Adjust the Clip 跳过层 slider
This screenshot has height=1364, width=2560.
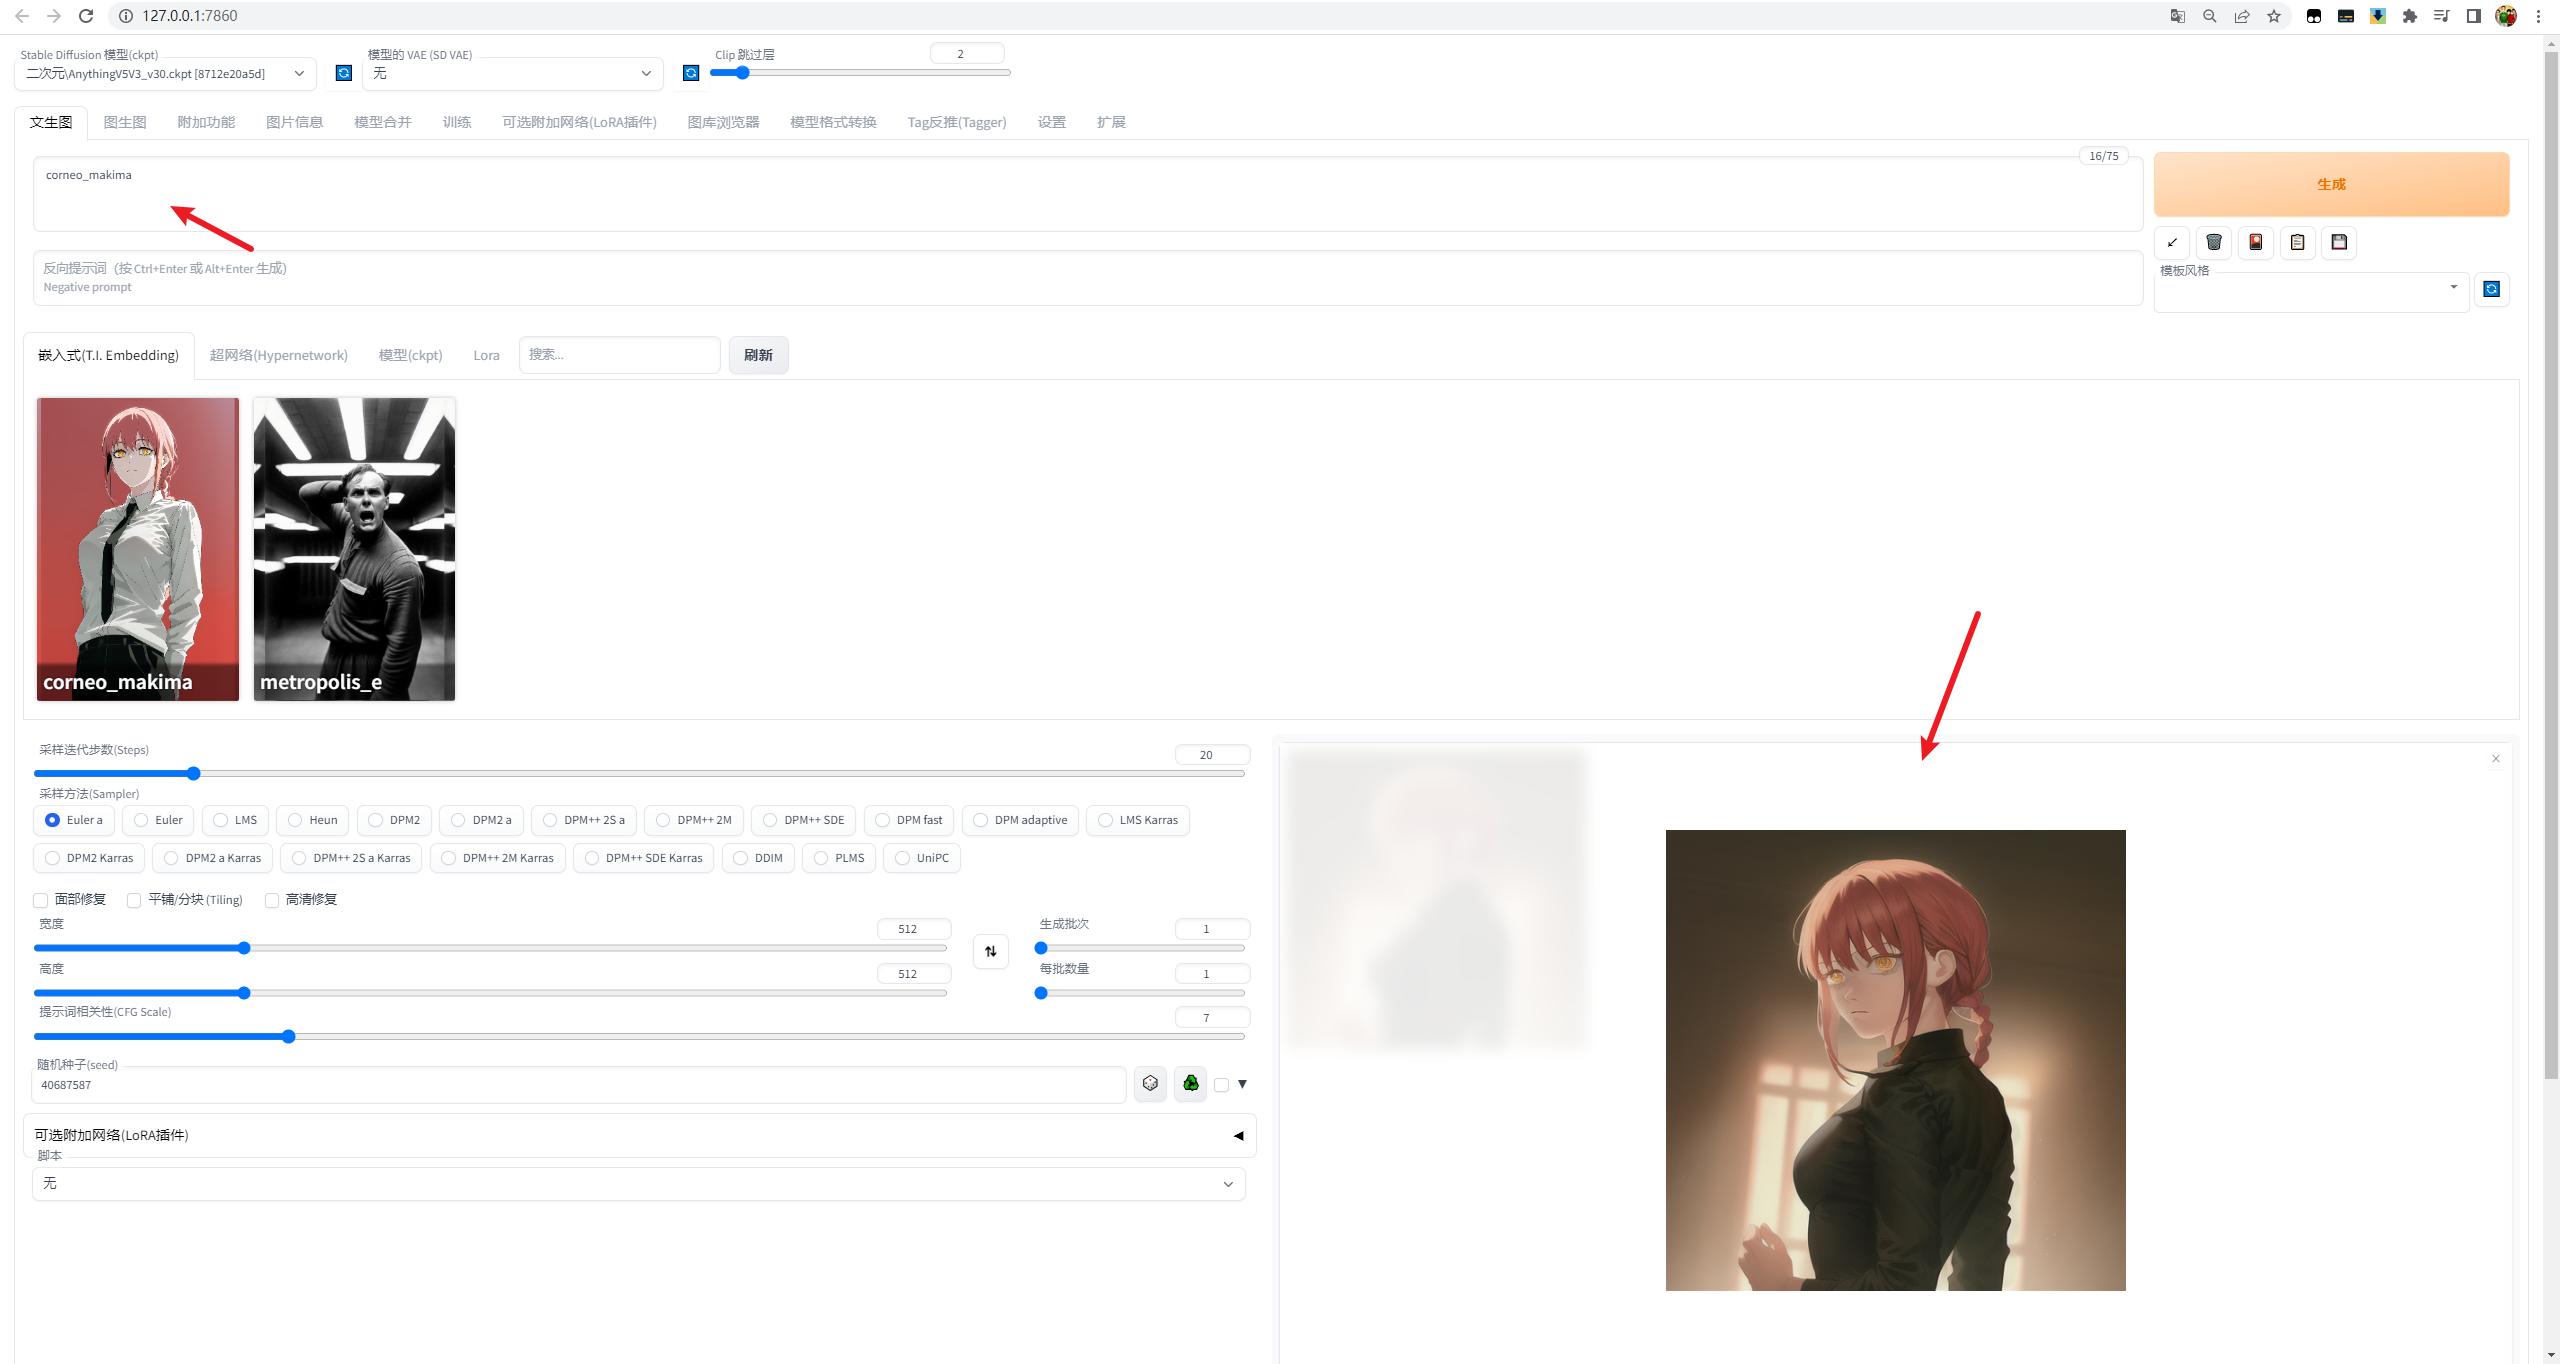(860, 72)
